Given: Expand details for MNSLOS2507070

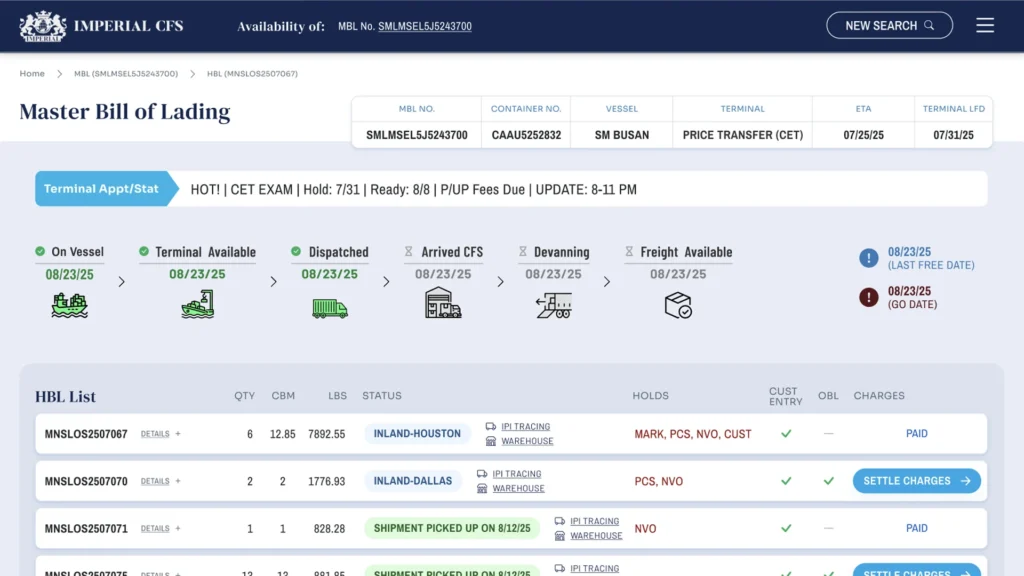Looking at the screenshot, I should [x=161, y=481].
